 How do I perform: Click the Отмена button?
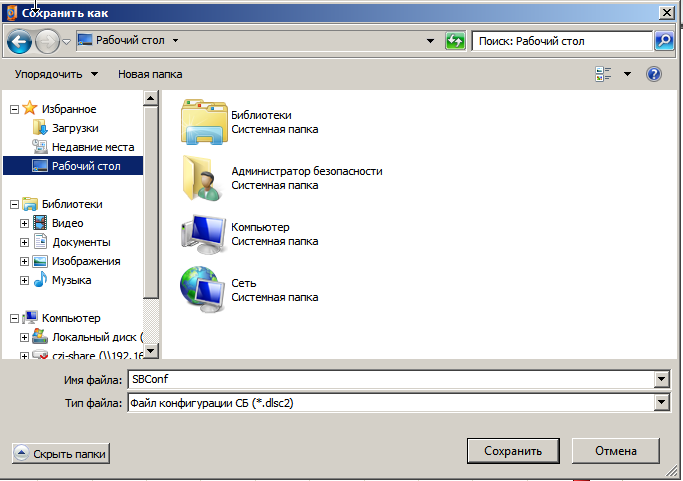[x=615, y=451]
